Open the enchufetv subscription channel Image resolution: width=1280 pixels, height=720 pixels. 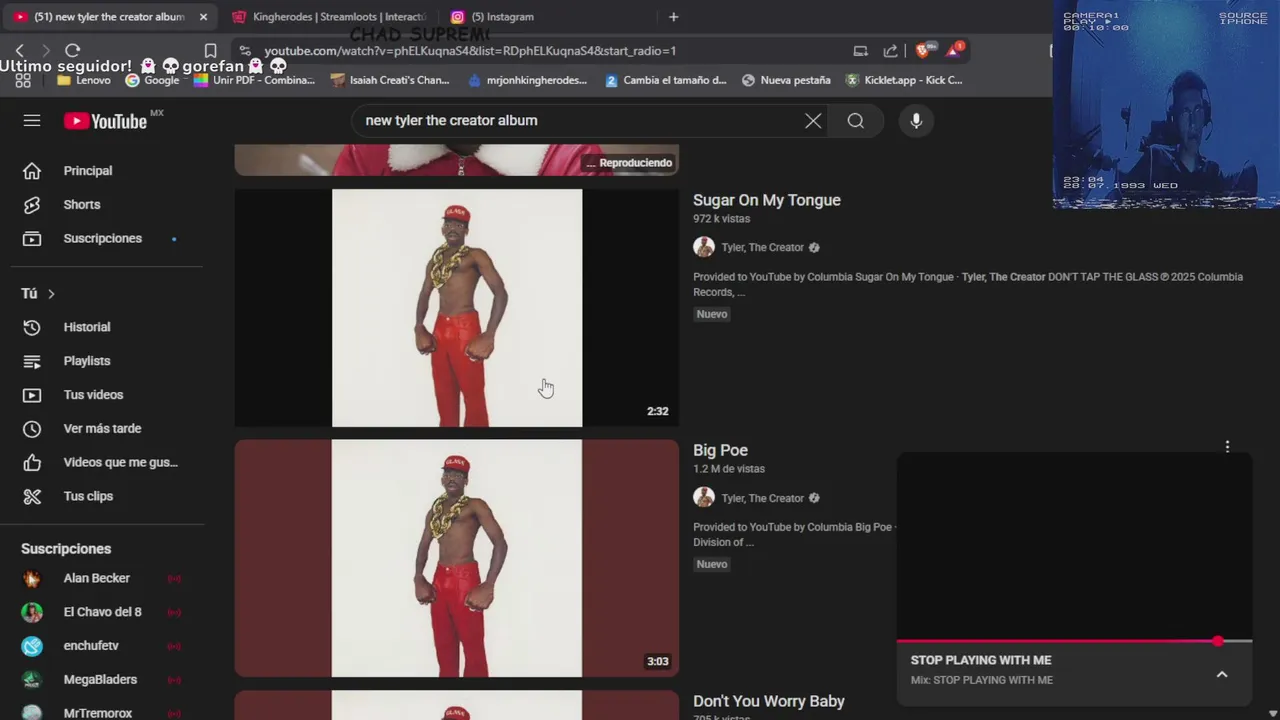(x=91, y=646)
